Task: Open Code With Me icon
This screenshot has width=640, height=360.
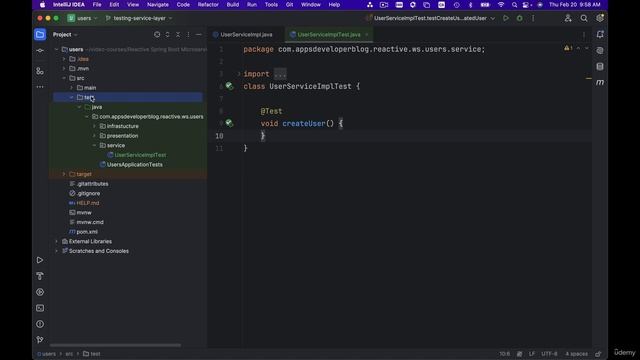Action: 568,18
